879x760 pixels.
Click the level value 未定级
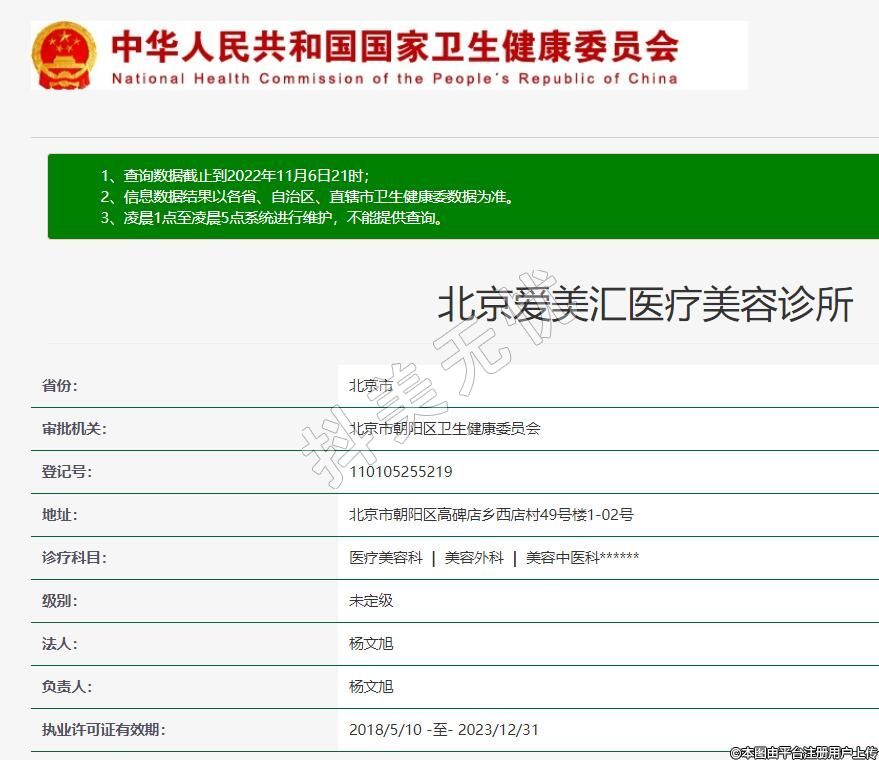(371, 601)
